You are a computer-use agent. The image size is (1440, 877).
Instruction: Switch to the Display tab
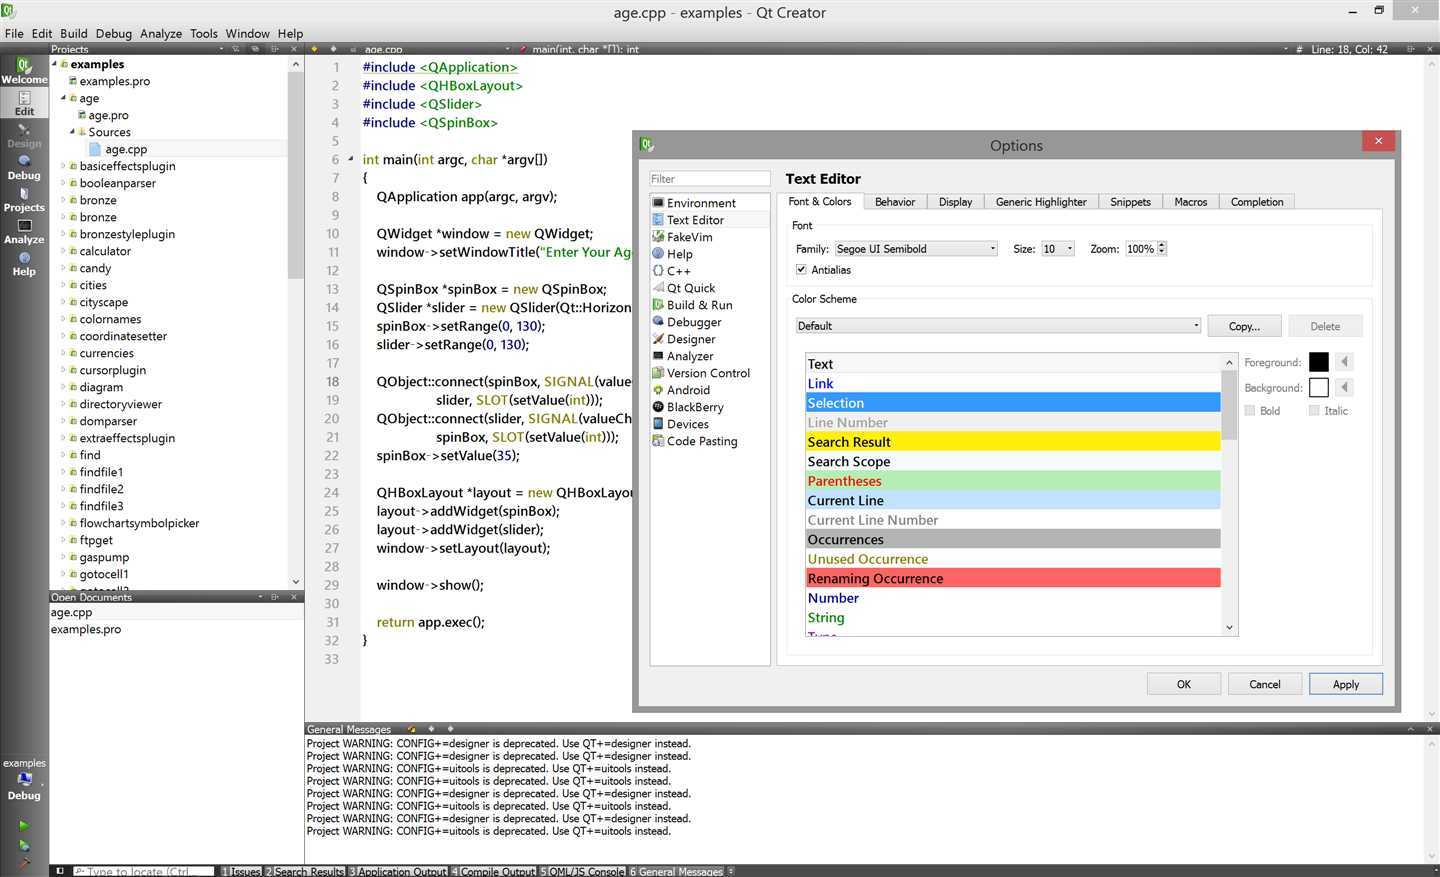coord(955,202)
